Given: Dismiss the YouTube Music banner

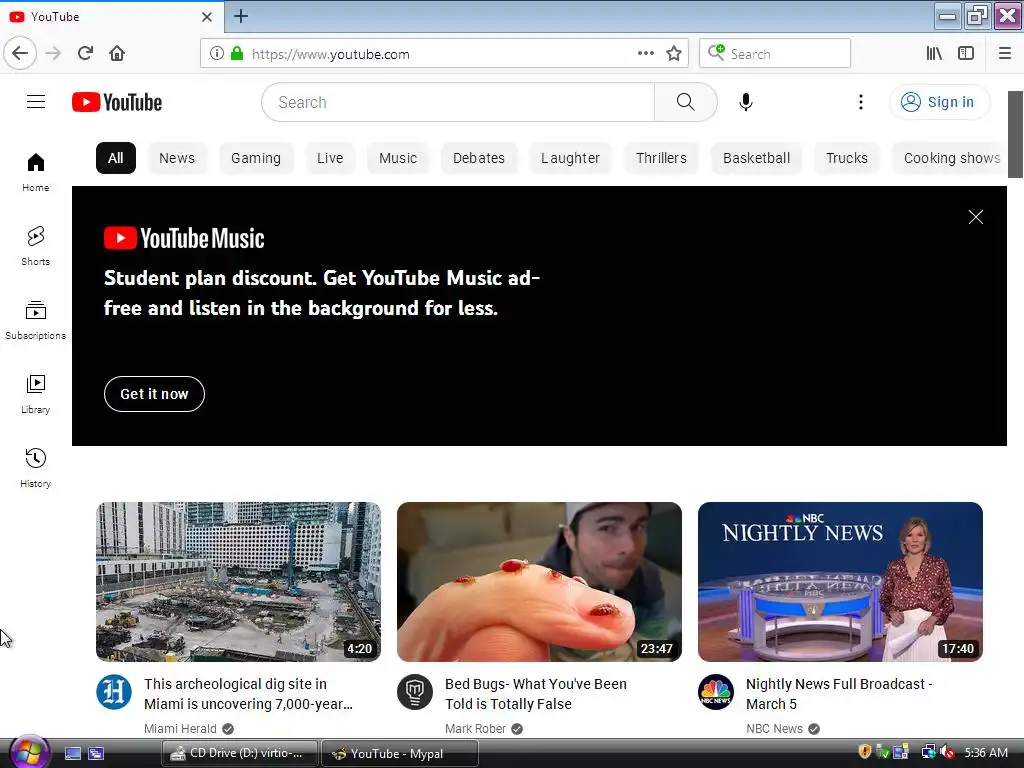Looking at the screenshot, I should pyautogui.click(x=976, y=217).
